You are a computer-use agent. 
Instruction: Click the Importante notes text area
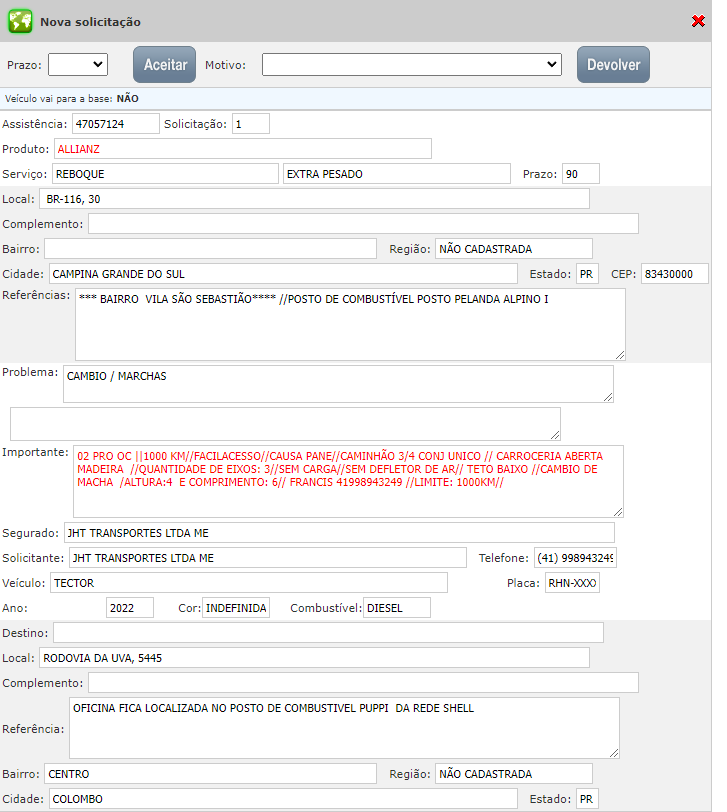(348, 481)
